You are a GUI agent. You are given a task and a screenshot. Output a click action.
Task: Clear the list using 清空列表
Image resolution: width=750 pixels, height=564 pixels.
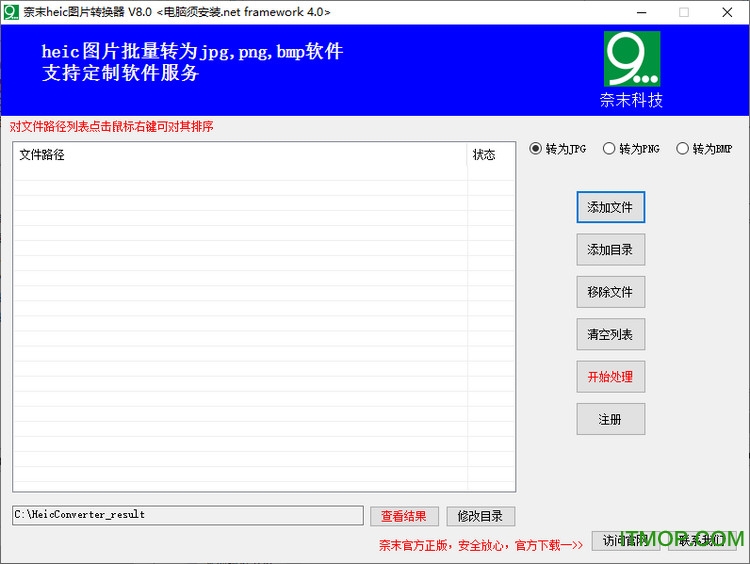click(x=610, y=334)
